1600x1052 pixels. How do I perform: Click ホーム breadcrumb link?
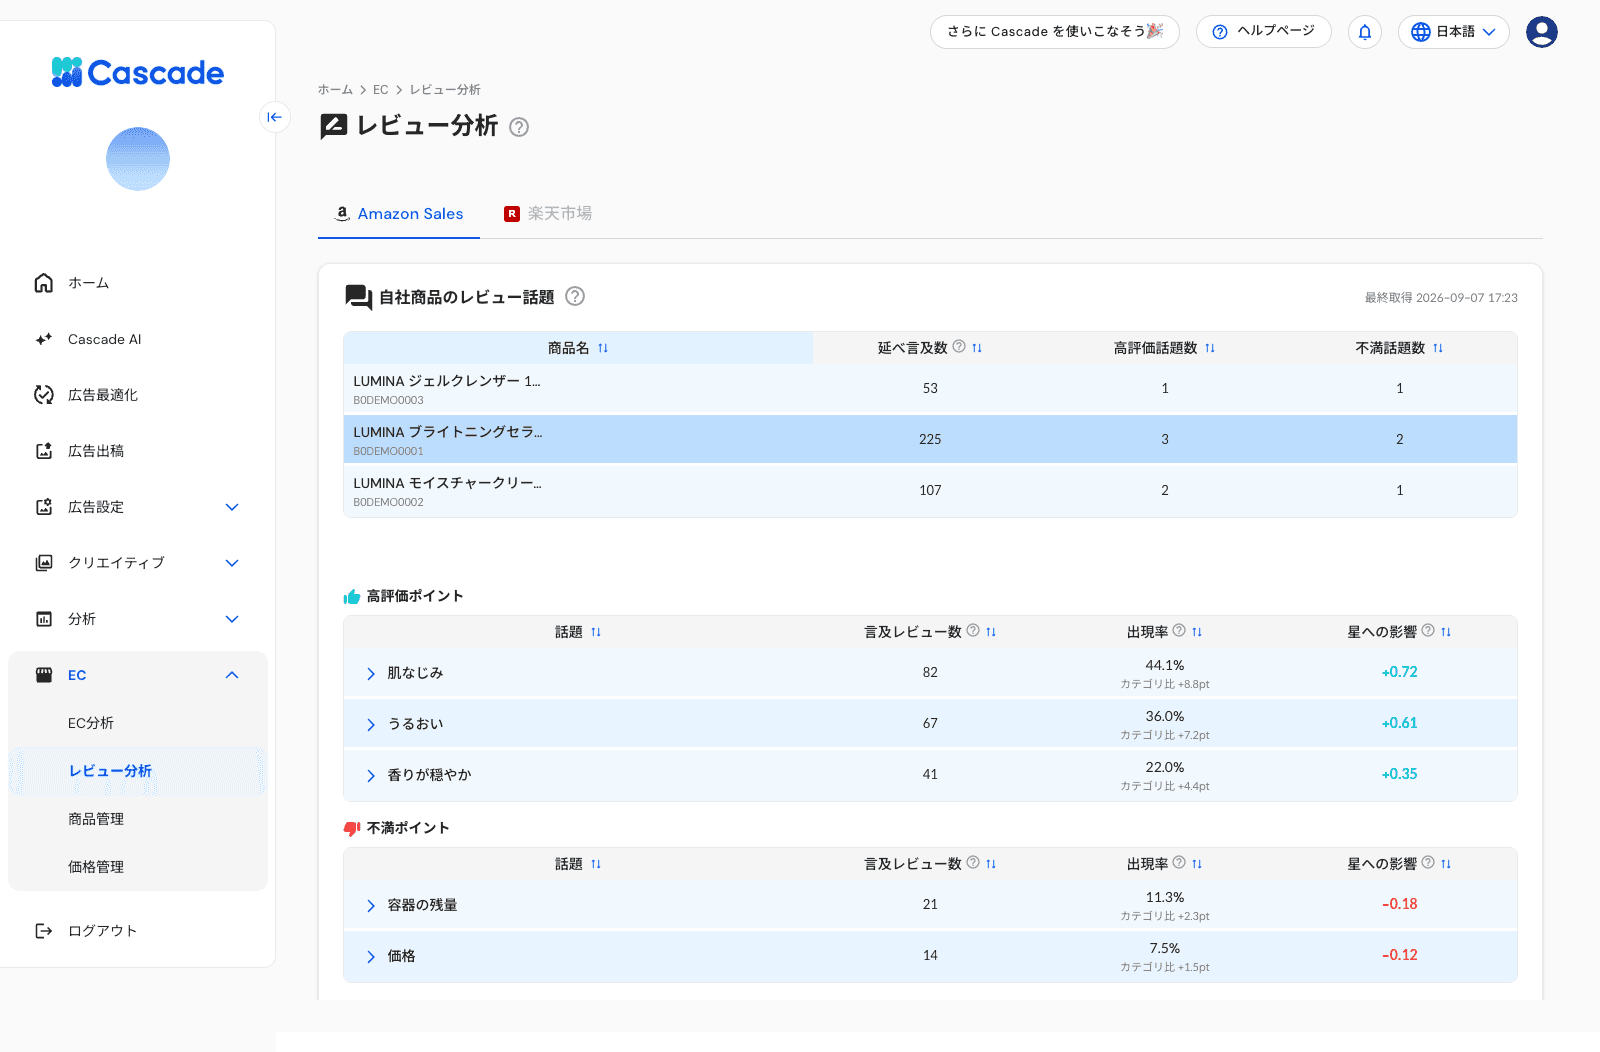[335, 90]
